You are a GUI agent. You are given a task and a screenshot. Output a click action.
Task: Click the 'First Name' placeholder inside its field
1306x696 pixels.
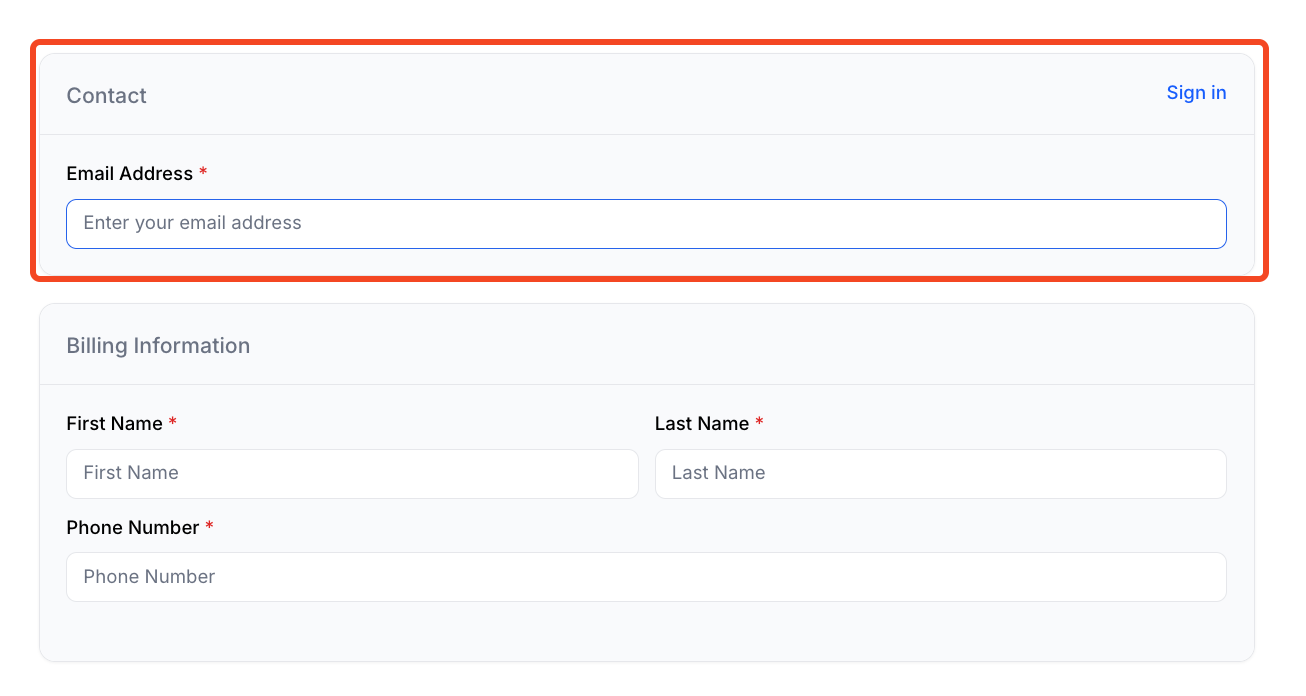coord(131,473)
